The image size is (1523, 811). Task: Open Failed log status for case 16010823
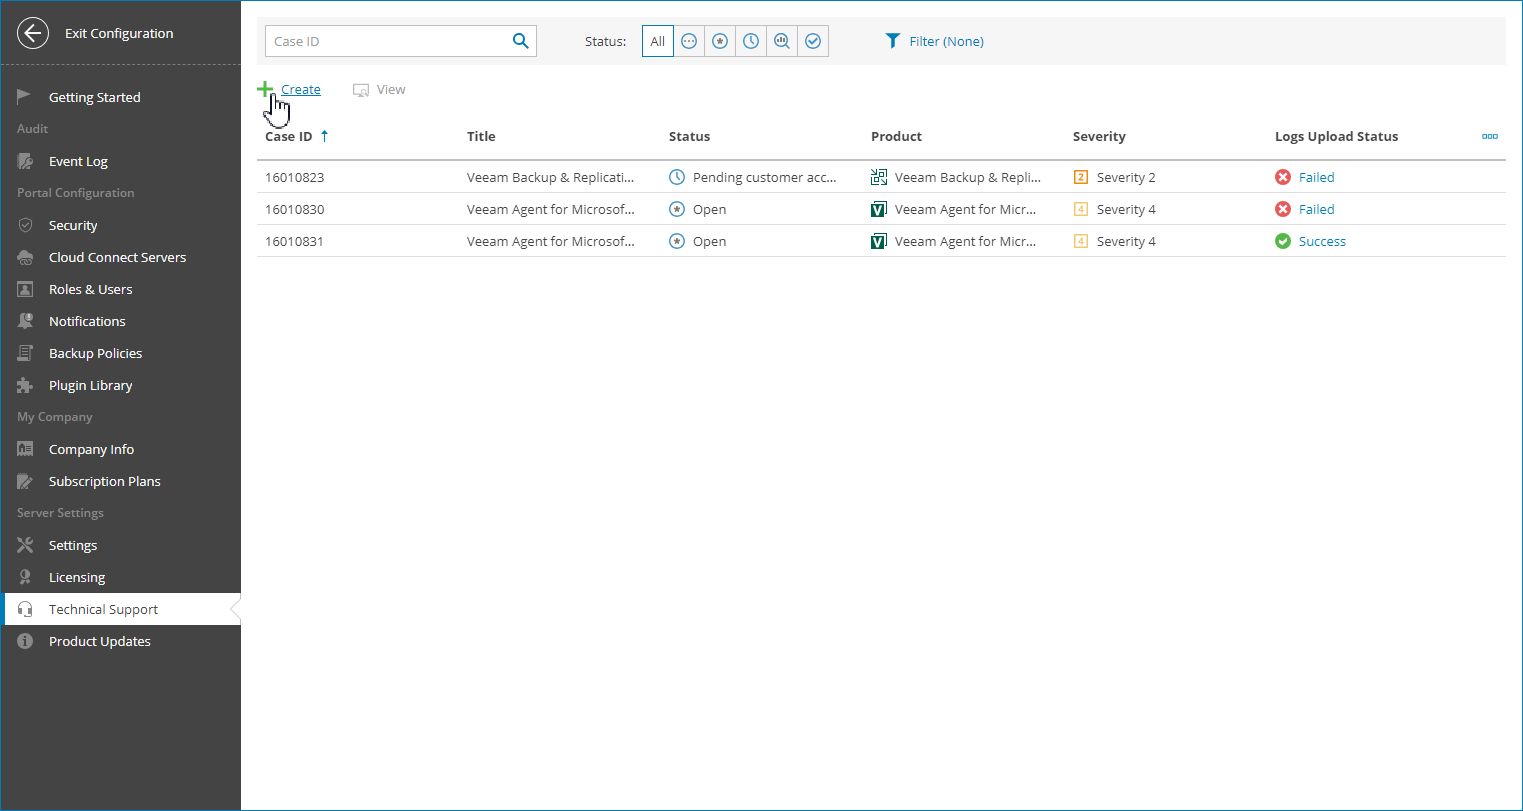tap(1316, 177)
